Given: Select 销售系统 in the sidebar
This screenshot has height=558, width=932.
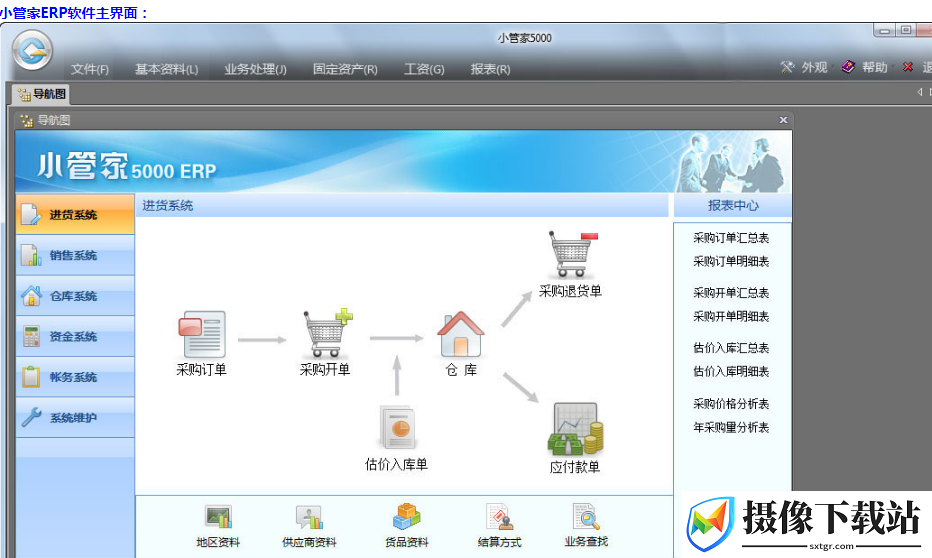Looking at the screenshot, I should (75, 256).
